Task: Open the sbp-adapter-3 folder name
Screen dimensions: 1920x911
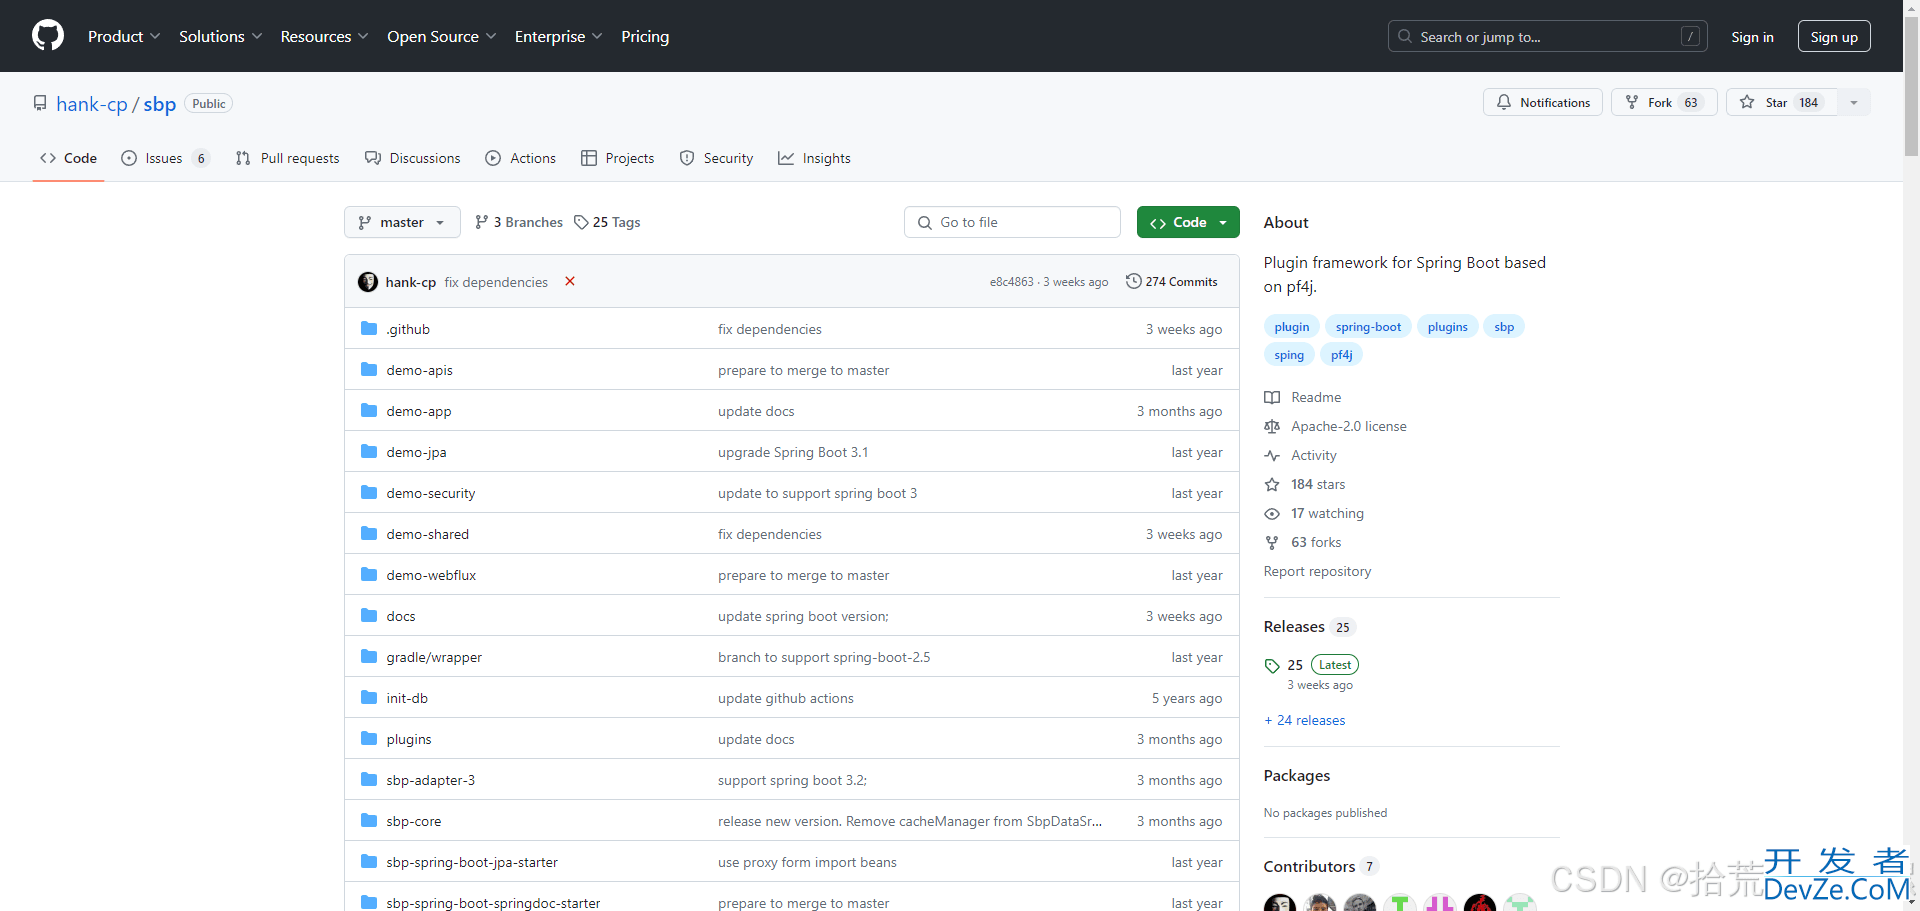Action: pyautogui.click(x=431, y=780)
